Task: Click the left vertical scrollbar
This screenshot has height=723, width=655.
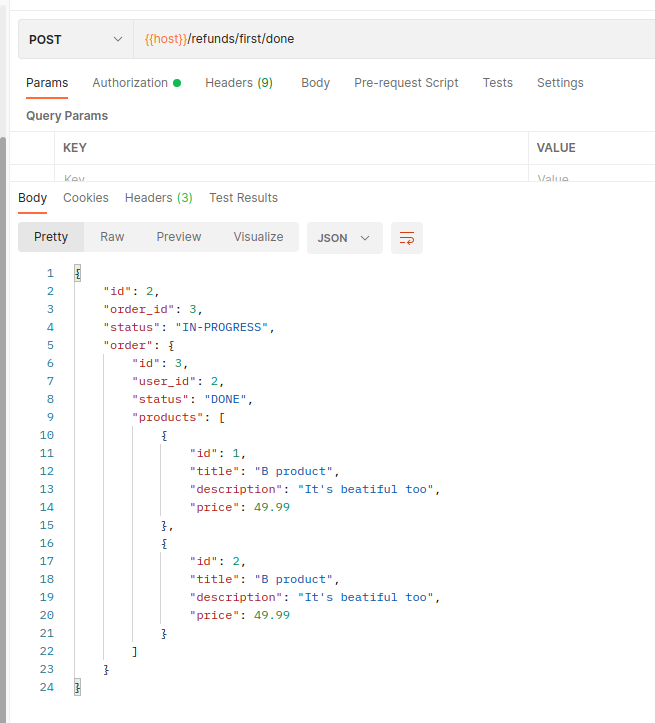Action: (3, 429)
